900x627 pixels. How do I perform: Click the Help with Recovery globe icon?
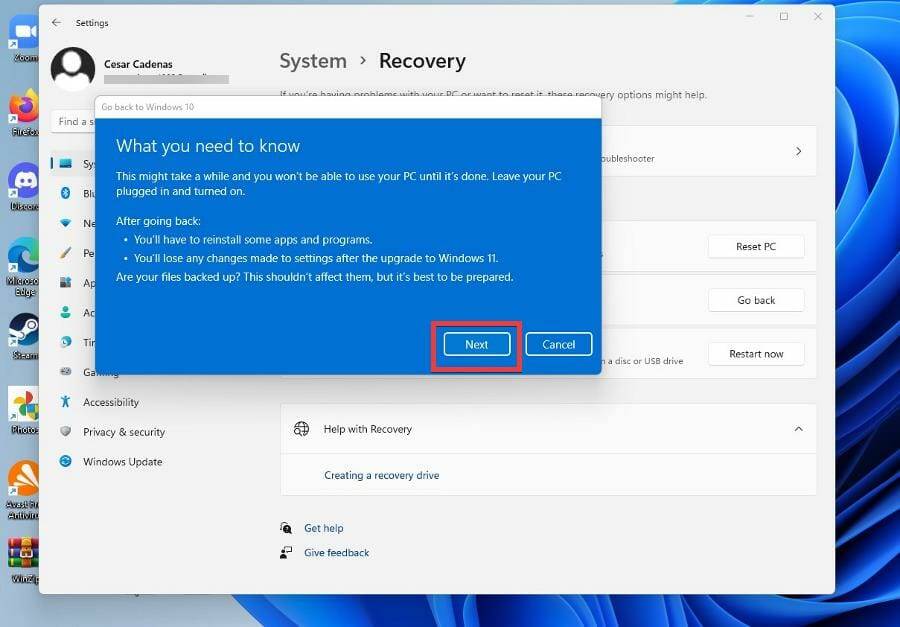pyautogui.click(x=301, y=429)
